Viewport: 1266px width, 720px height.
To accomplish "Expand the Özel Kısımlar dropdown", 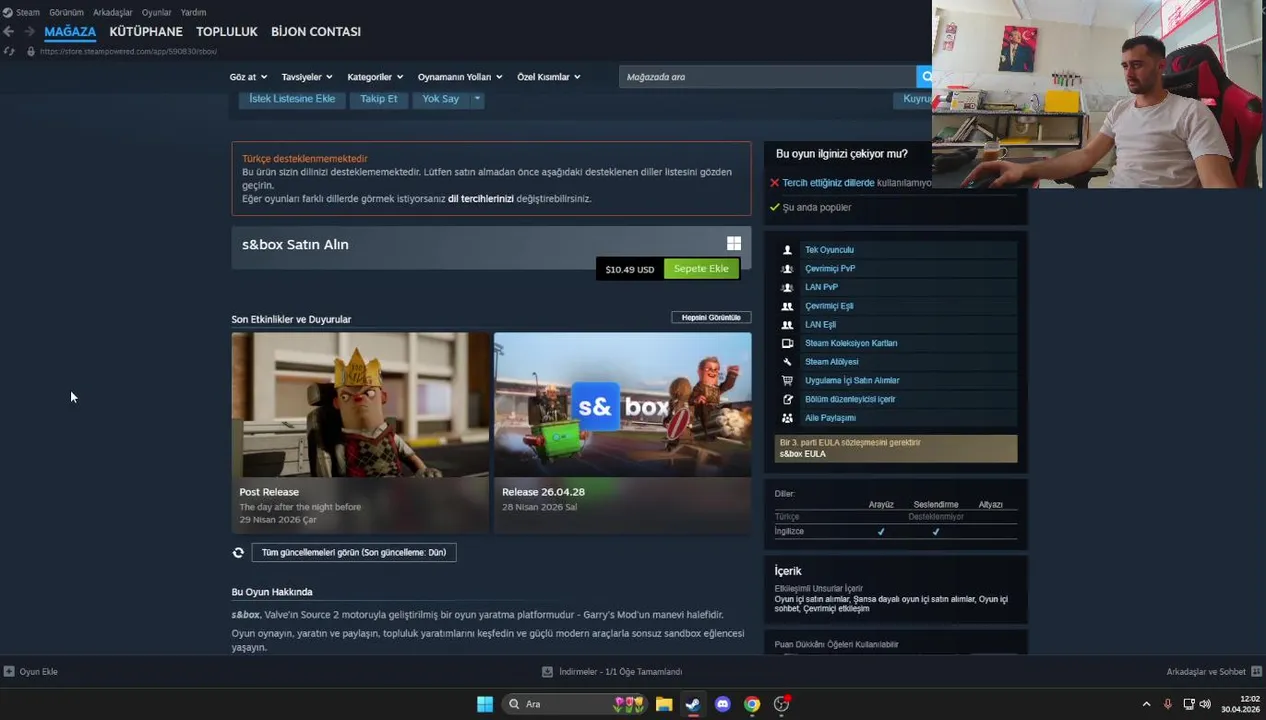I will click(x=549, y=77).
